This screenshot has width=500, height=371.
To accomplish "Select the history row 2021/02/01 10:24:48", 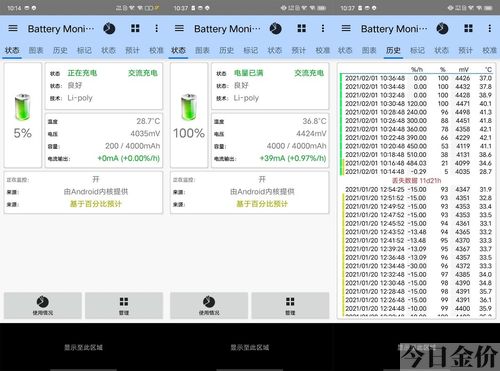I will pos(418,129).
